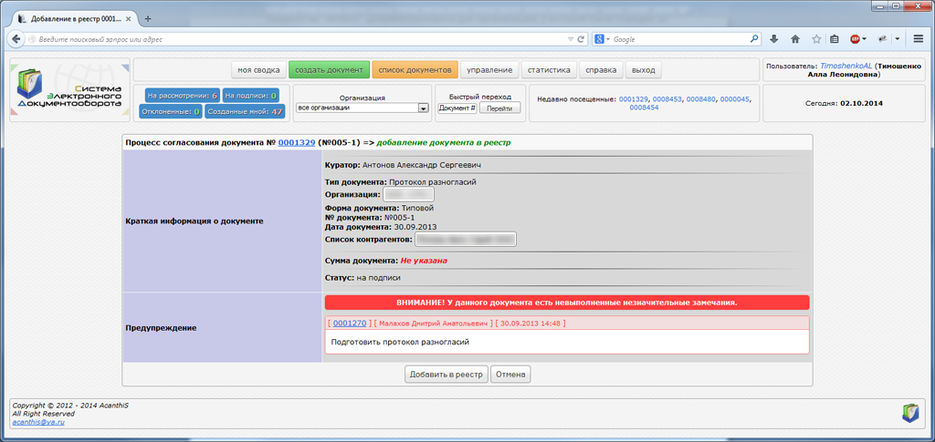Click document date '30.09.2013' value
Image resolution: width=935 pixels, height=442 pixels.
[x=414, y=227]
